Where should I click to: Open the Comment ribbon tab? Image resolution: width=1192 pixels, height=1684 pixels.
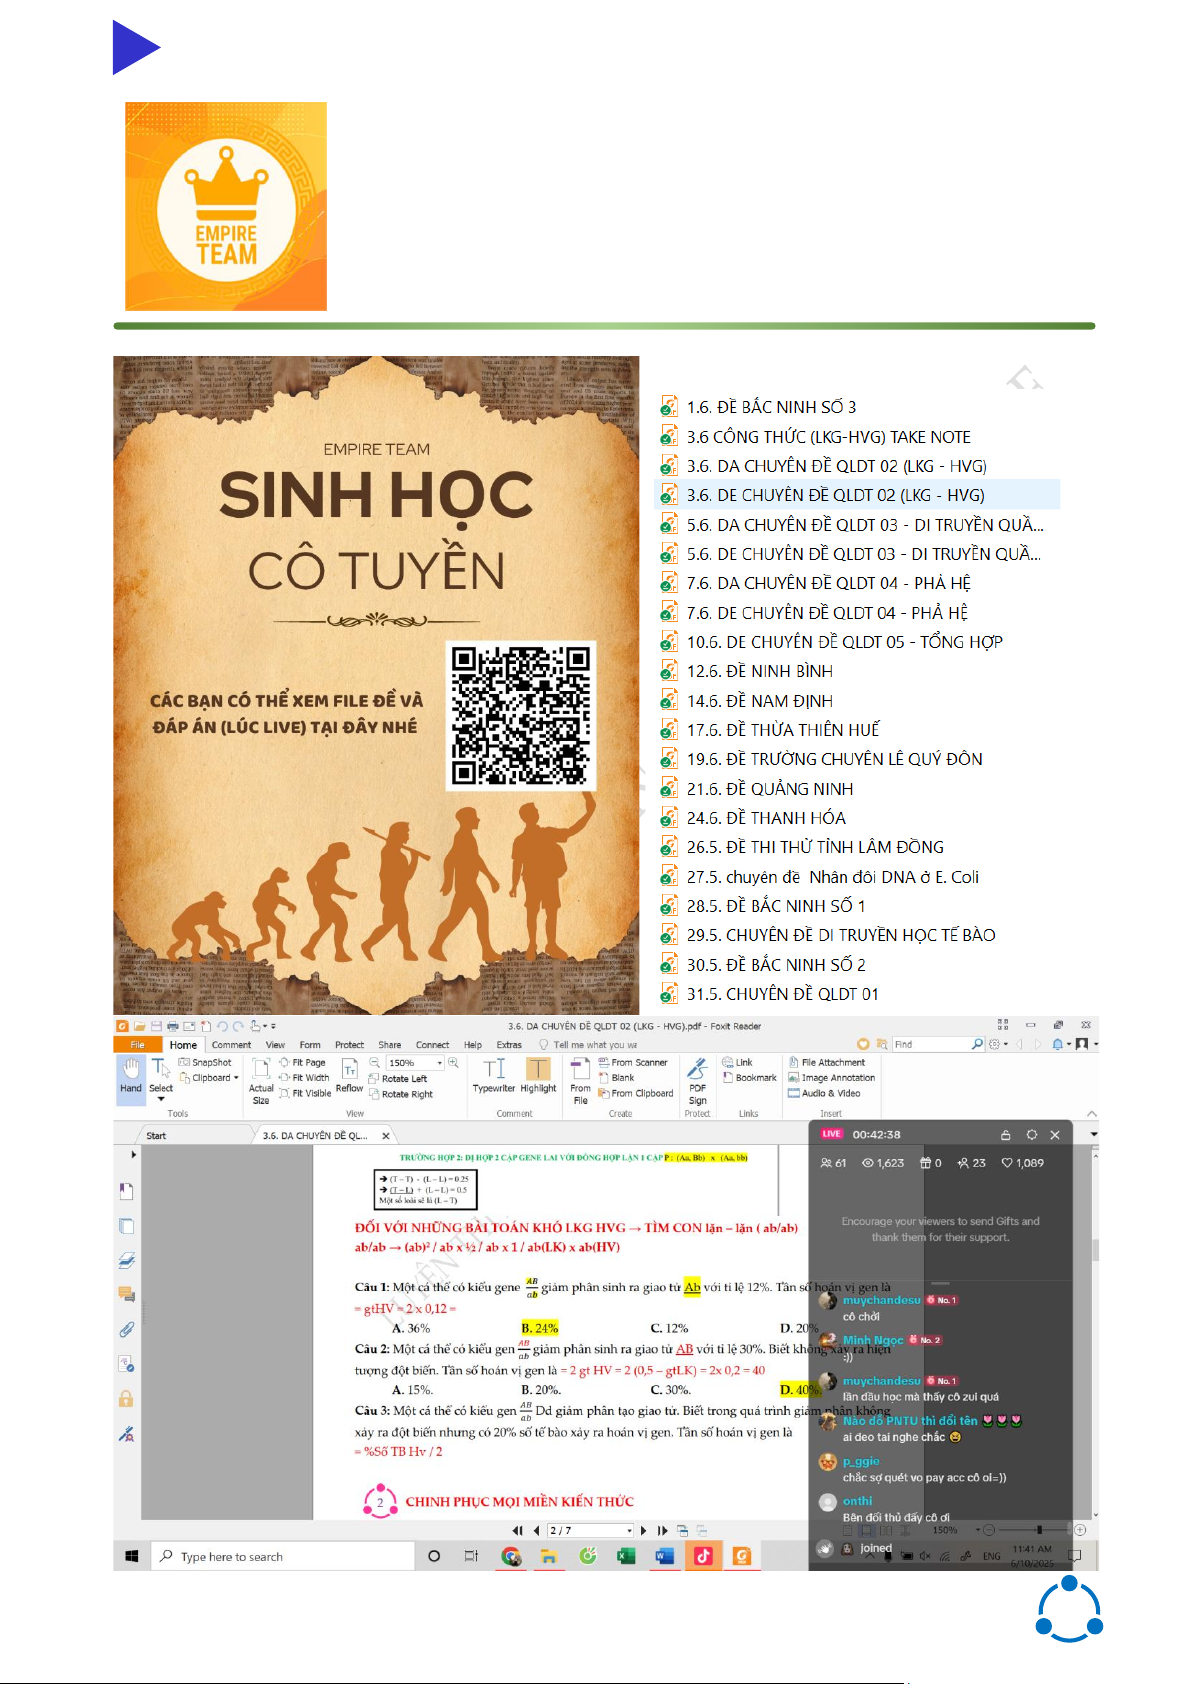click(231, 1045)
